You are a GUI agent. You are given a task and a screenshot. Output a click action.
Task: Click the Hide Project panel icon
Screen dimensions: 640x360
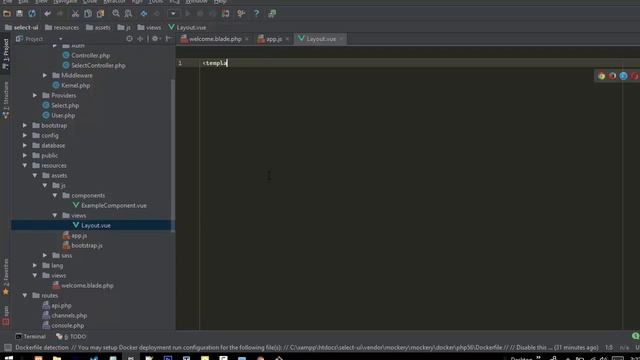tap(168, 39)
